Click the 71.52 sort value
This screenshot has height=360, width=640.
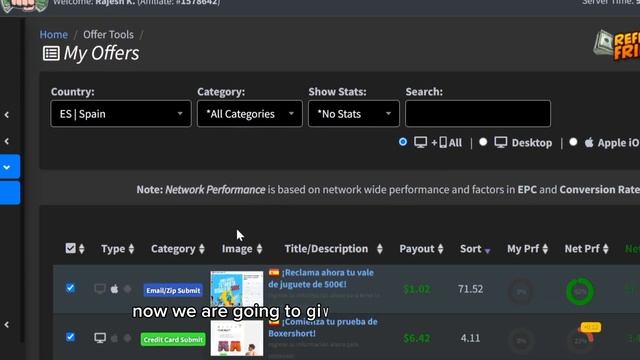point(470,289)
